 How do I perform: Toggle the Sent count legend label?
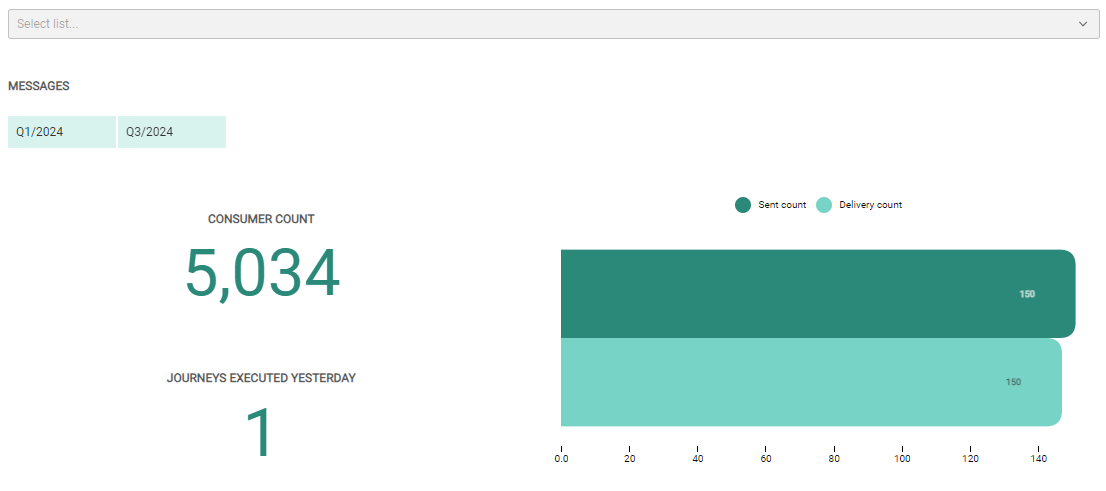click(782, 205)
